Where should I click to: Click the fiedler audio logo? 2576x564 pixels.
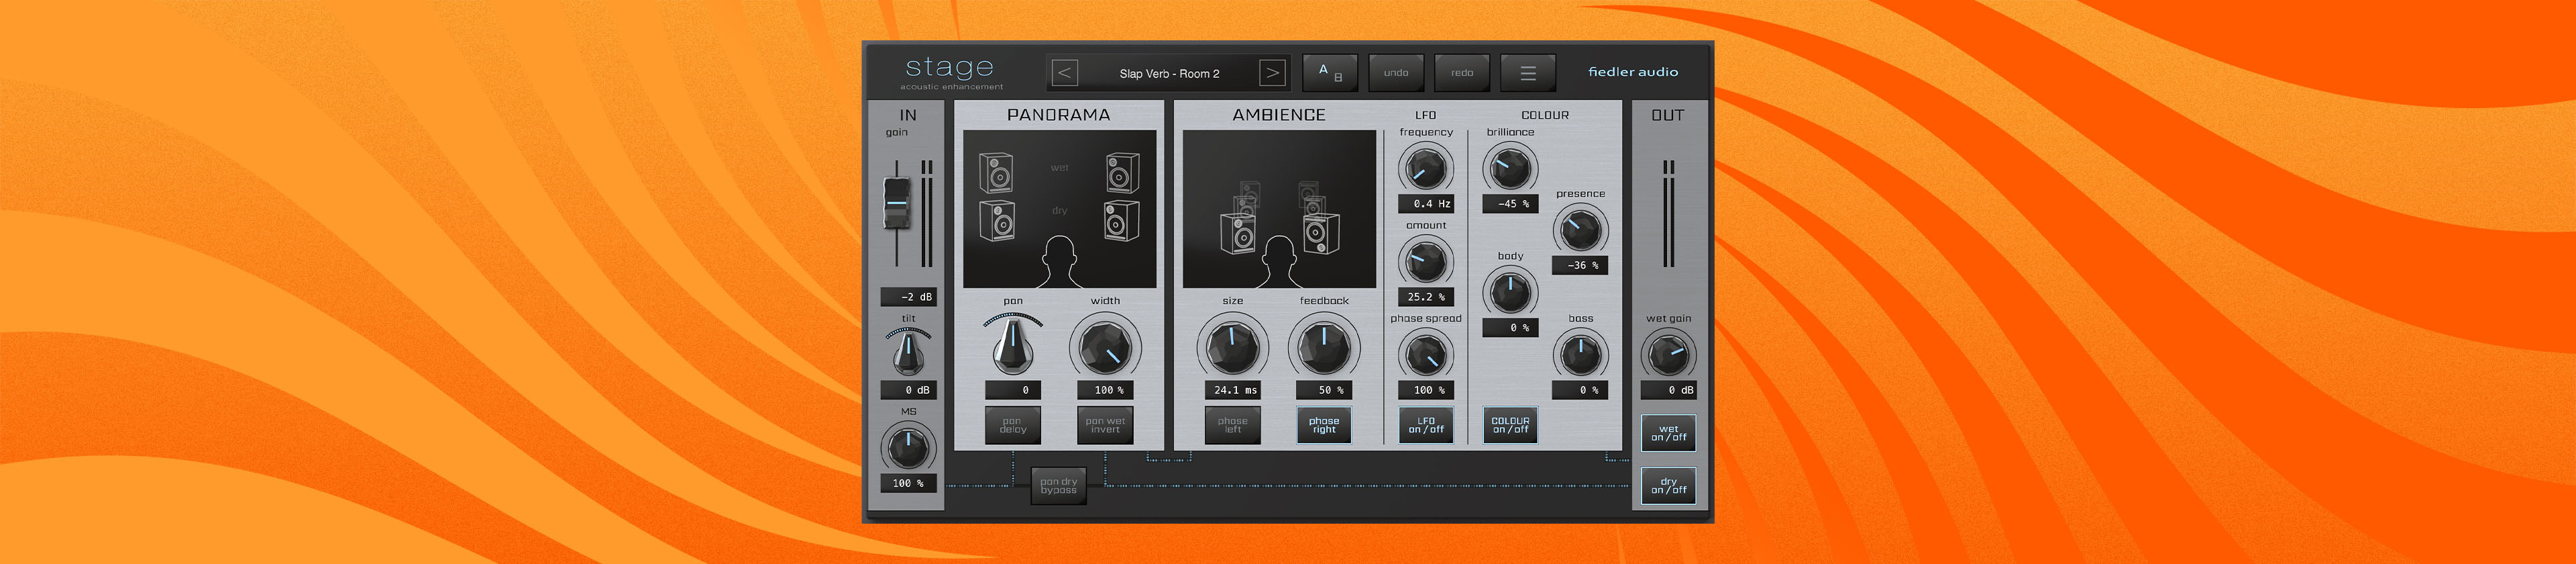tap(1633, 72)
